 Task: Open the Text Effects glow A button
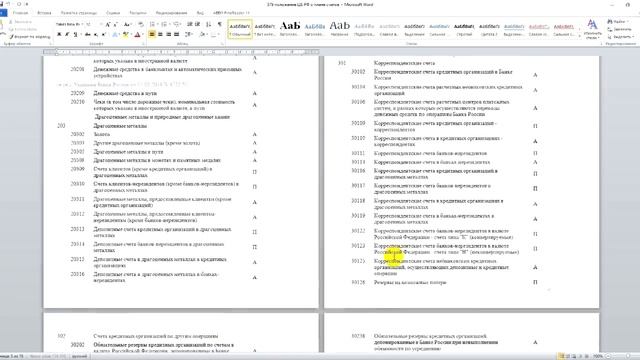coord(115,35)
